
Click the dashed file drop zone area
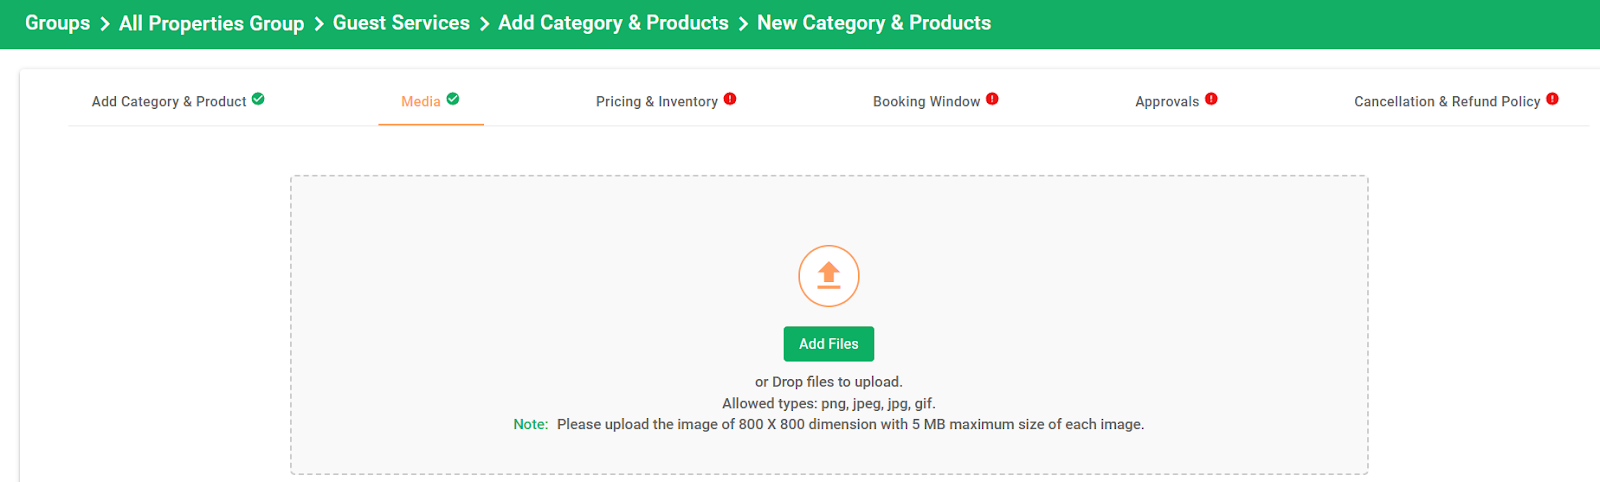click(829, 325)
